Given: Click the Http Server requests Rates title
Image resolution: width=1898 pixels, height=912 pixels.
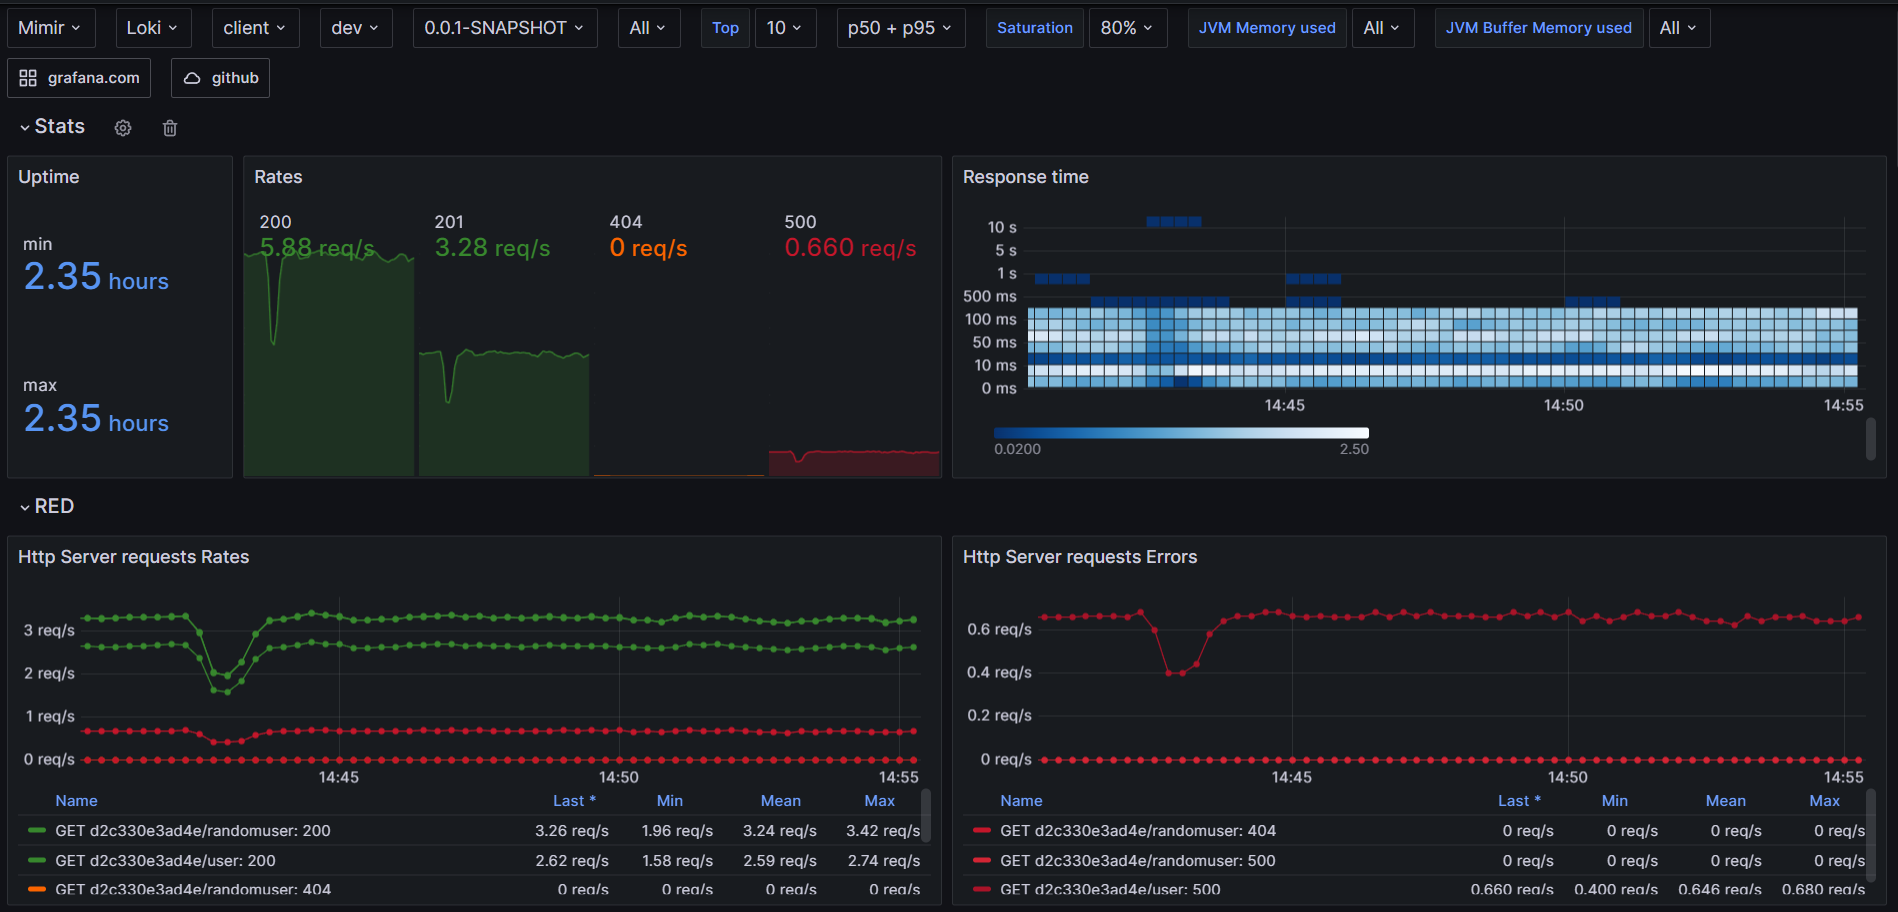Looking at the screenshot, I should (x=133, y=557).
